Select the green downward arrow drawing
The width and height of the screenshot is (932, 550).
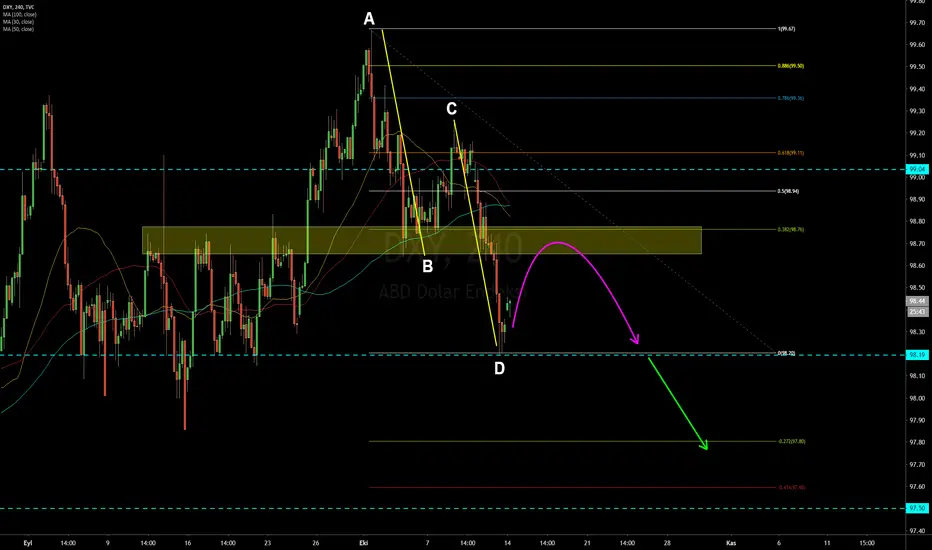(x=678, y=403)
